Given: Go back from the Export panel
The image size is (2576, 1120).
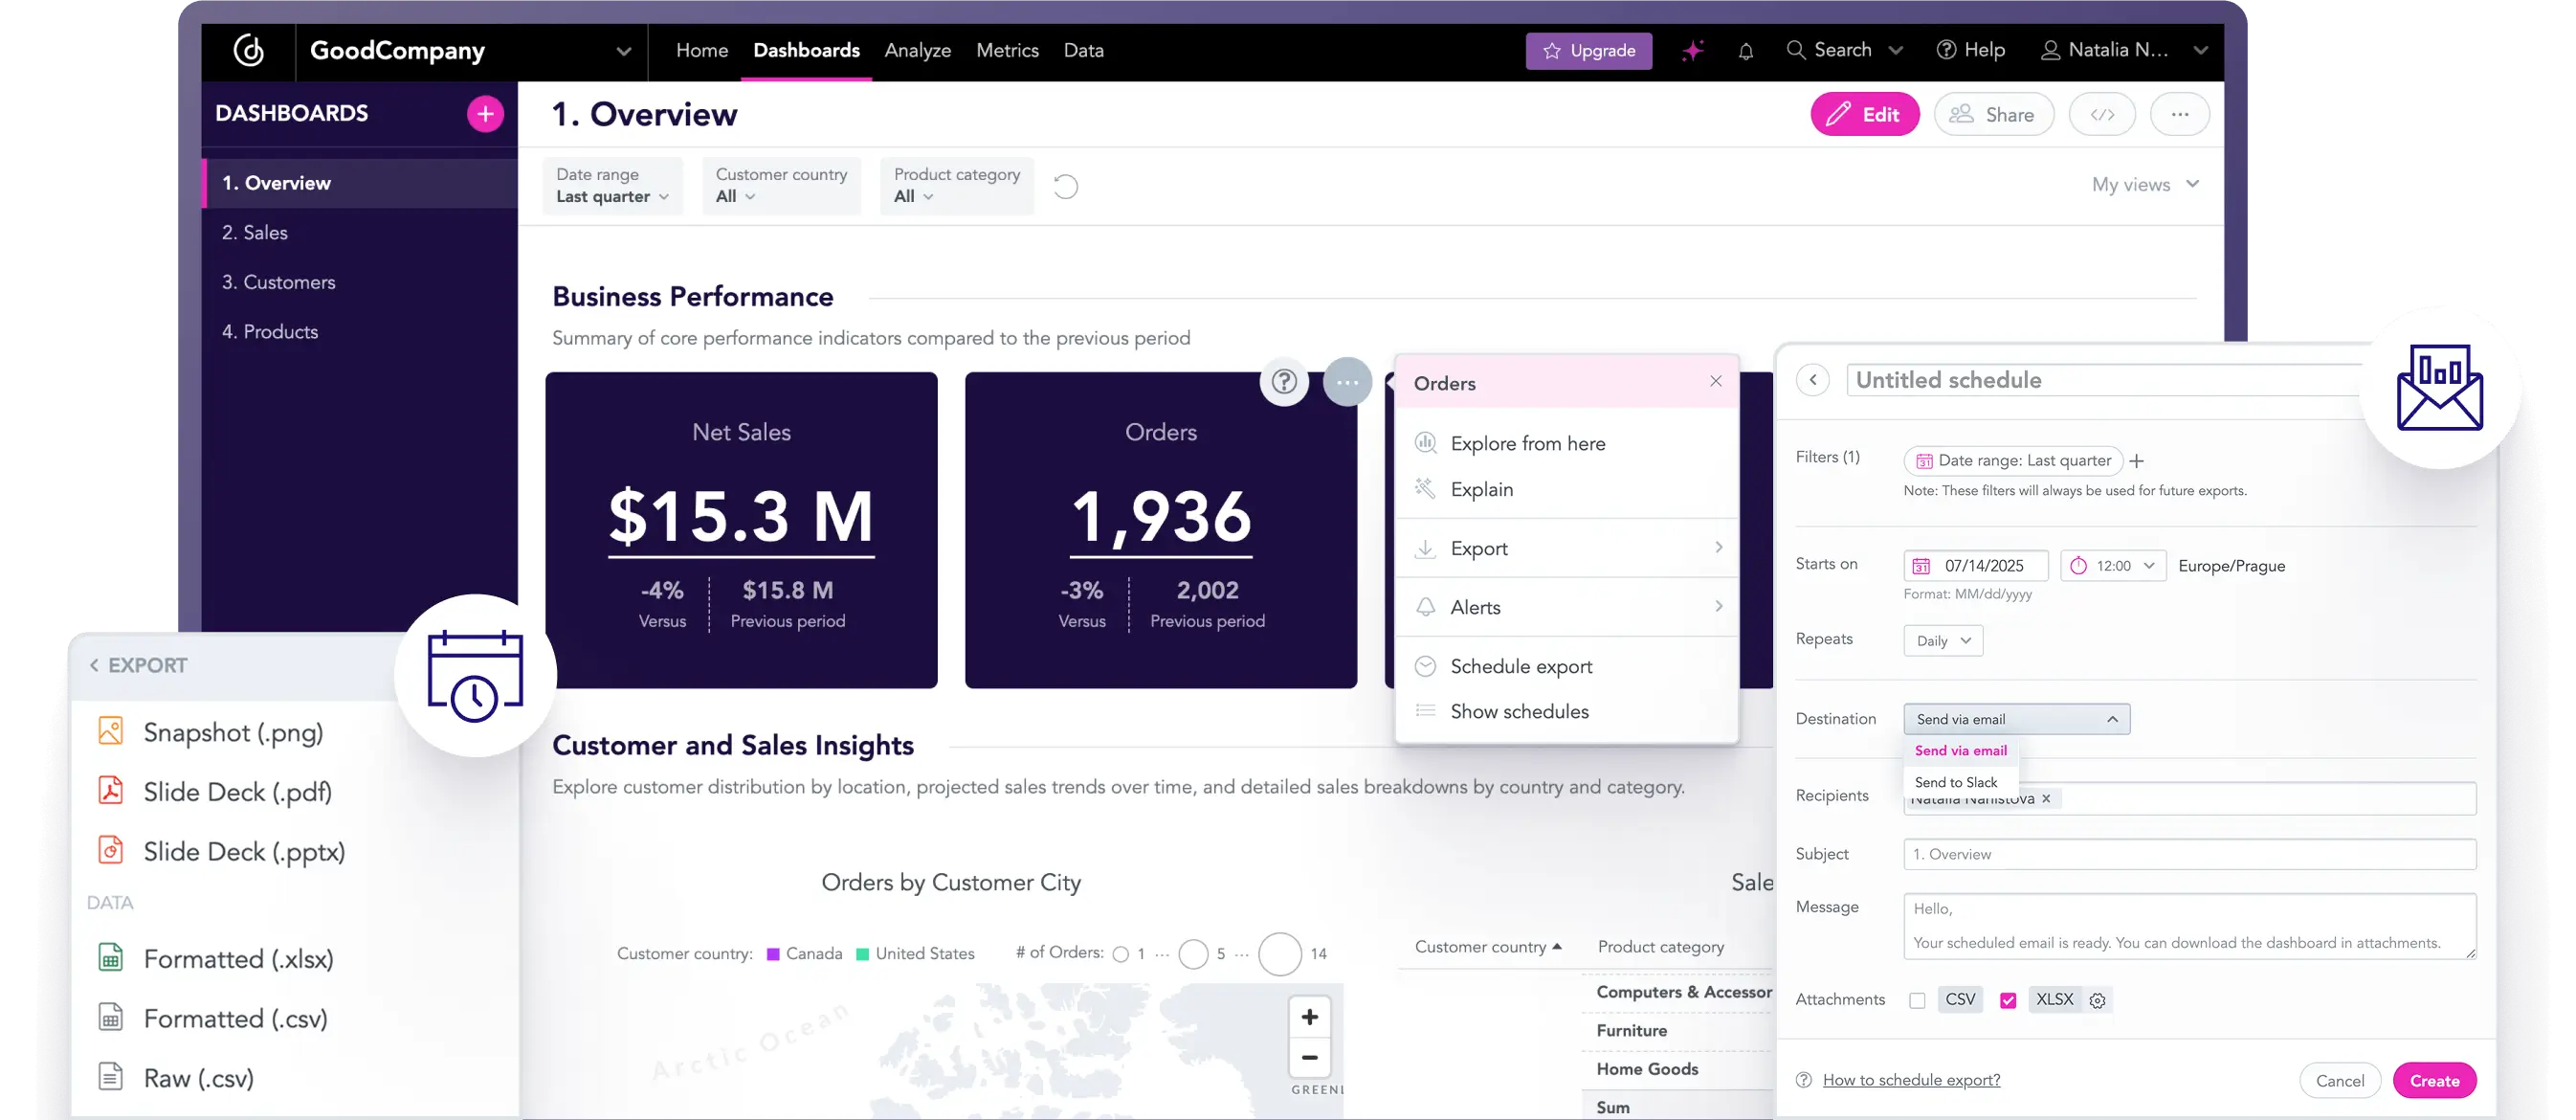Looking at the screenshot, I should (x=94, y=665).
